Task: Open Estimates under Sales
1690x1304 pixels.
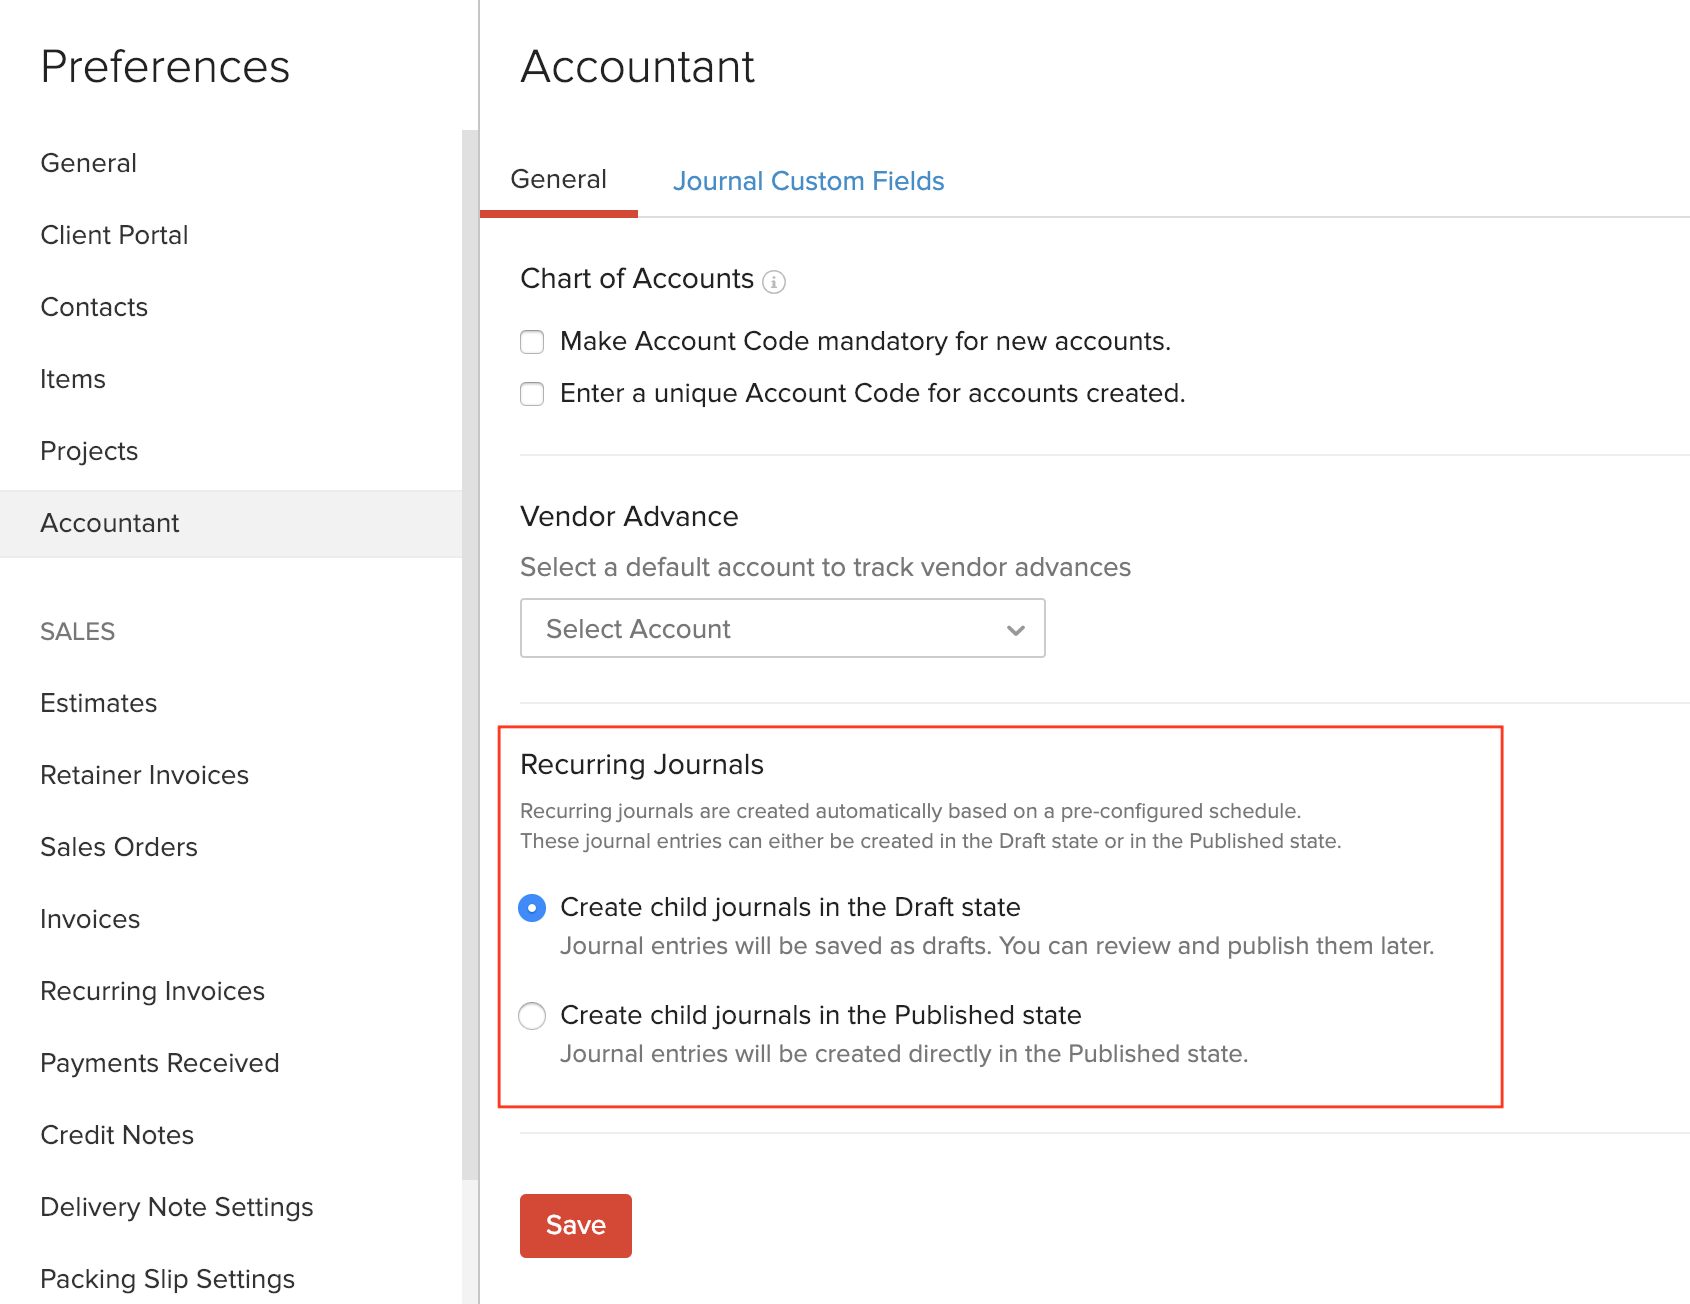Action: click(x=99, y=703)
